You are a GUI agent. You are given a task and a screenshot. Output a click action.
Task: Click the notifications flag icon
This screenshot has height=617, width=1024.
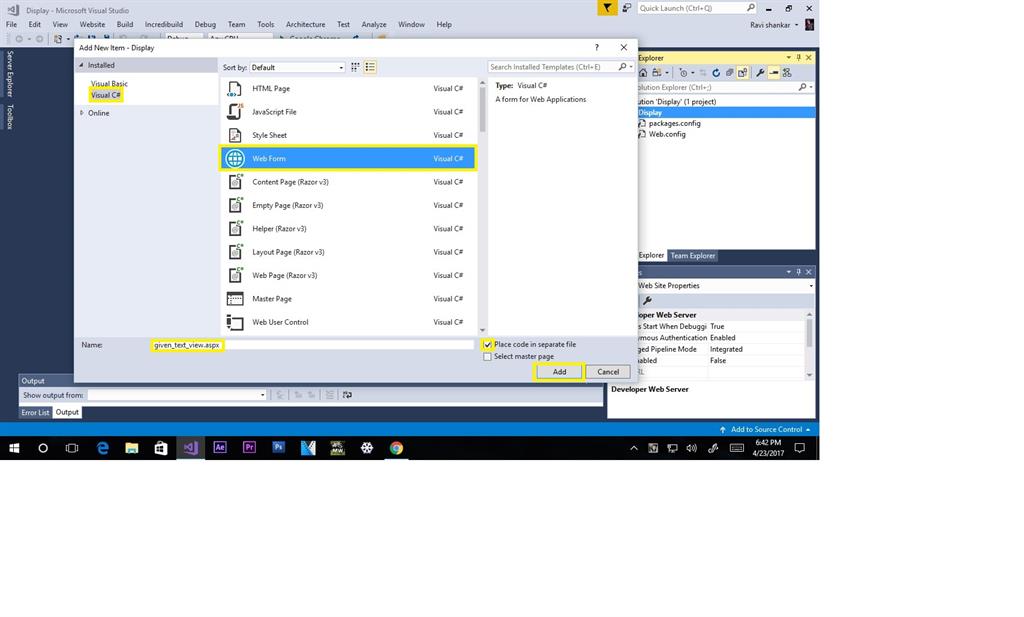(607, 8)
